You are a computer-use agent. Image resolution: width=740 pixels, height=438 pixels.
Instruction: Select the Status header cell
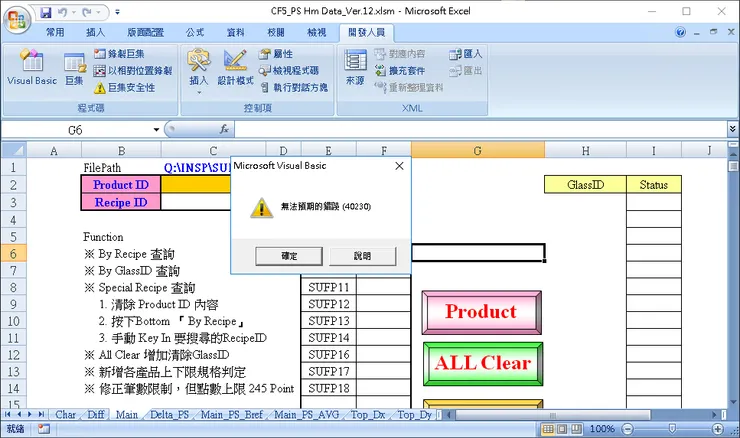[x=654, y=185]
